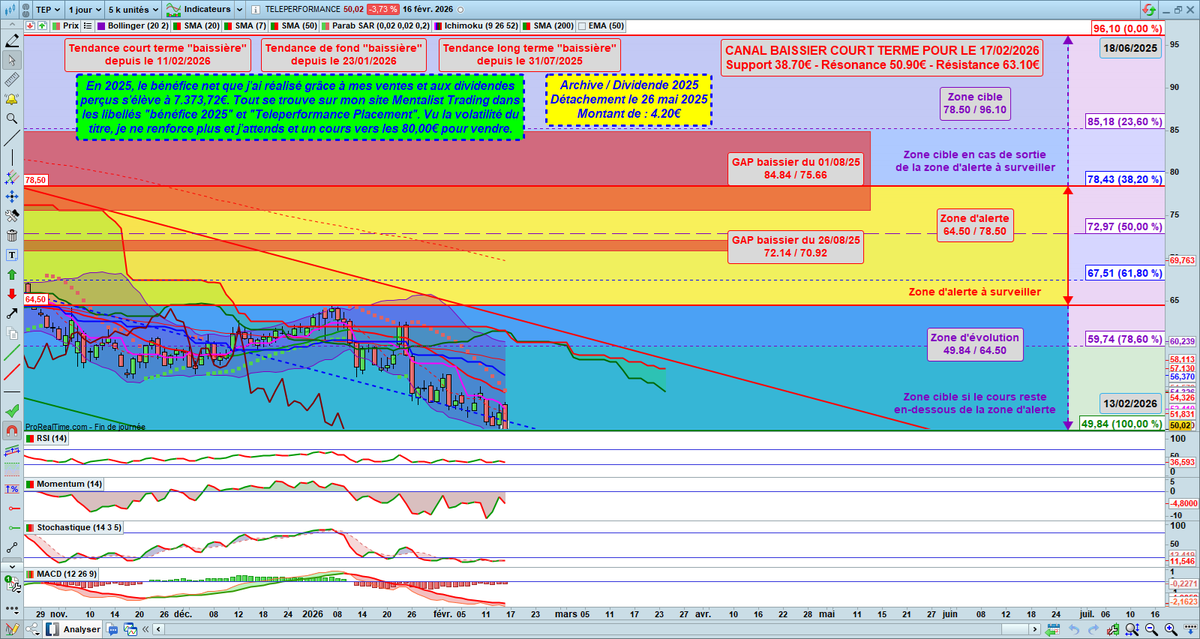The image size is (1200, 639).
Task: Click the red plus price icon
Action: click(30, 25)
